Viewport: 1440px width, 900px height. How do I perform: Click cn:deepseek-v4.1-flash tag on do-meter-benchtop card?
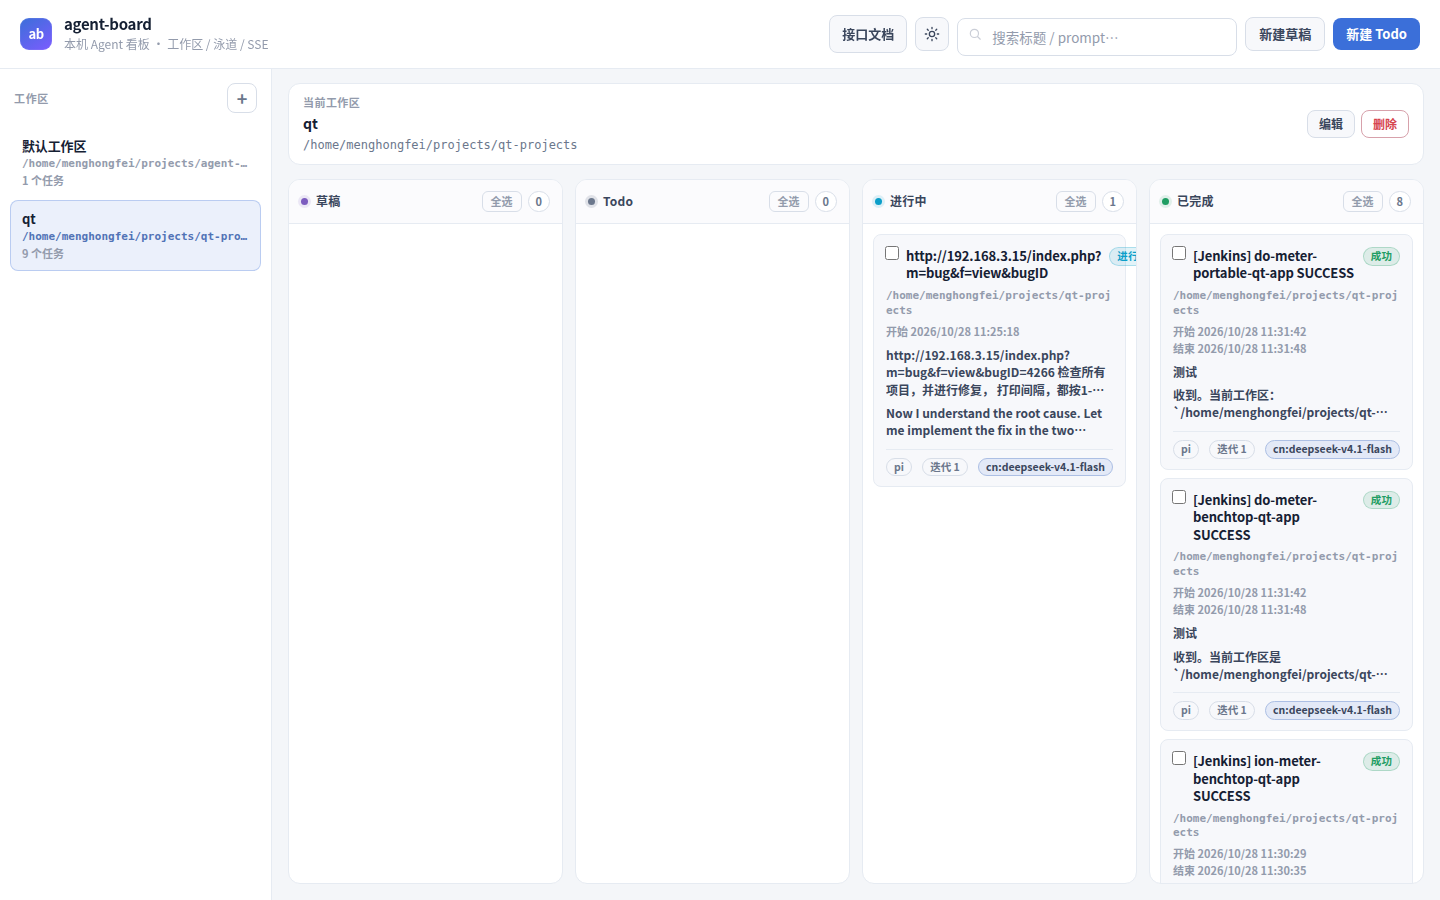click(1332, 710)
